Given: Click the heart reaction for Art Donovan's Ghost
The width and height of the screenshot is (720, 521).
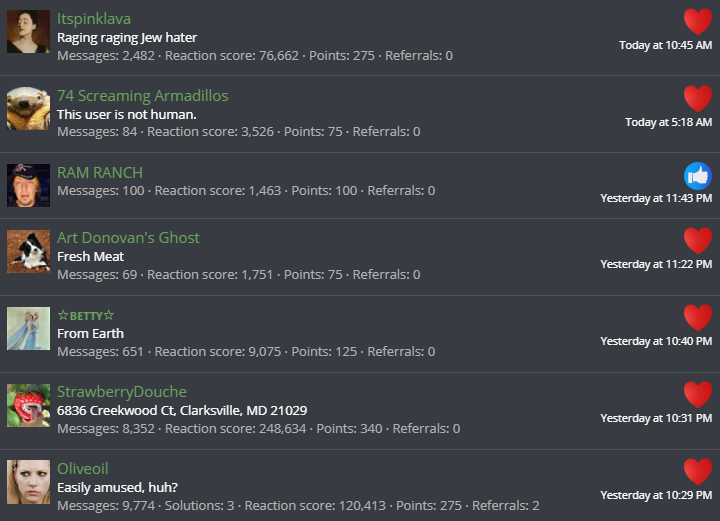Looking at the screenshot, I should coord(698,241).
